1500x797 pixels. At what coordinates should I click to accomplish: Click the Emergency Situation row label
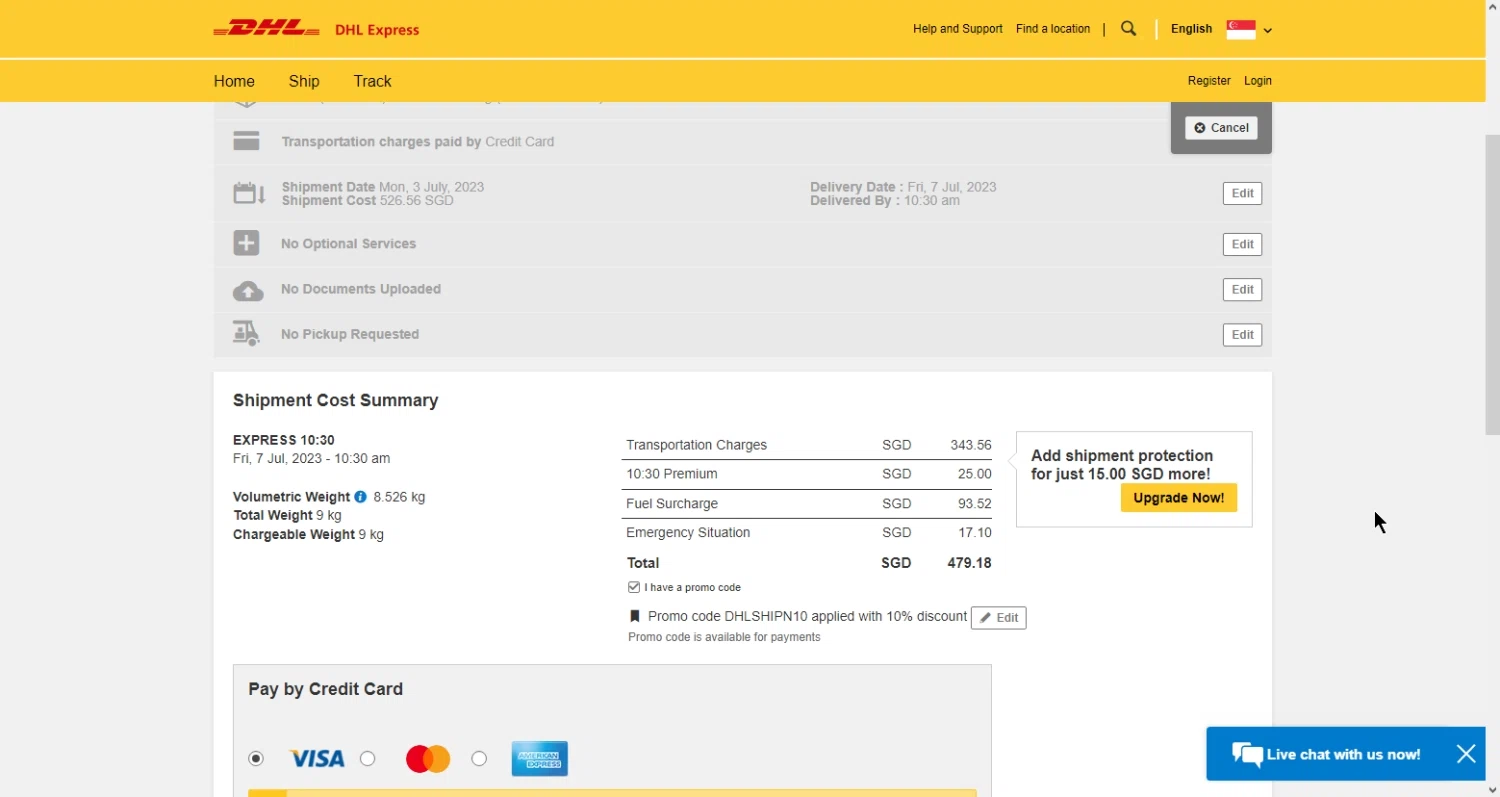[x=688, y=533]
